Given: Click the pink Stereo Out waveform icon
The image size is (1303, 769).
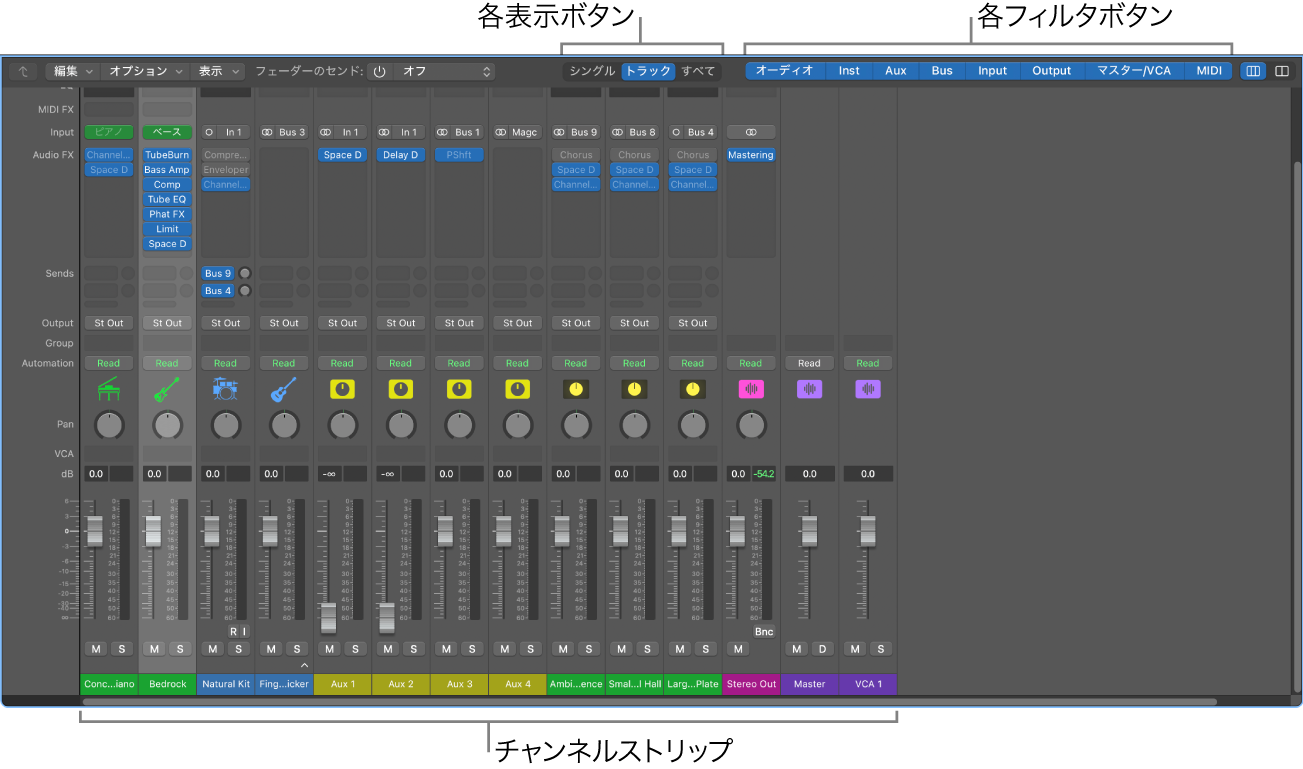Looking at the screenshot, I should (x=750, y=389).
